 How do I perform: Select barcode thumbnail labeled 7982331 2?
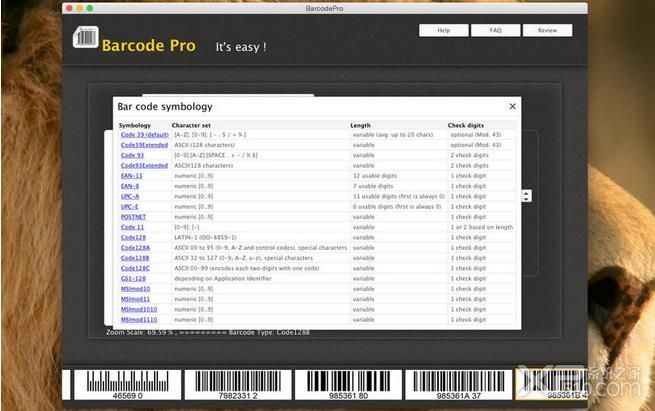238,385
